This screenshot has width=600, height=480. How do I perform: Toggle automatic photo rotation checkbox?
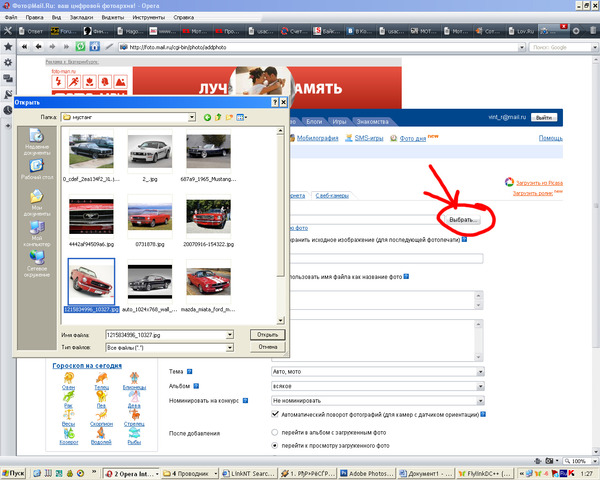pos(275,414)
